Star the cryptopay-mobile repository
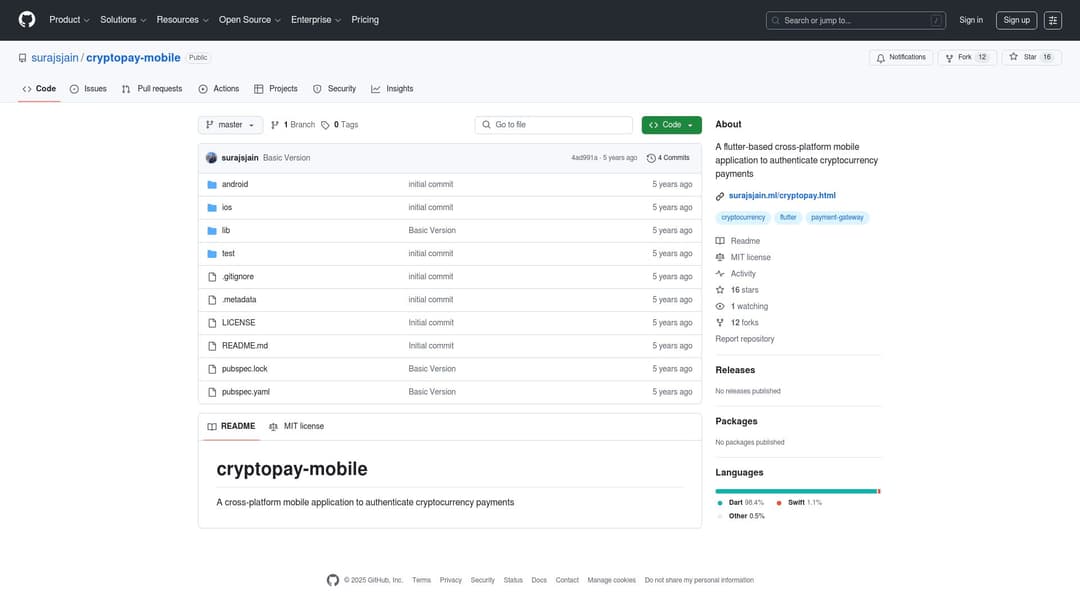The image size is (1080, 608). coord(1031,58)
